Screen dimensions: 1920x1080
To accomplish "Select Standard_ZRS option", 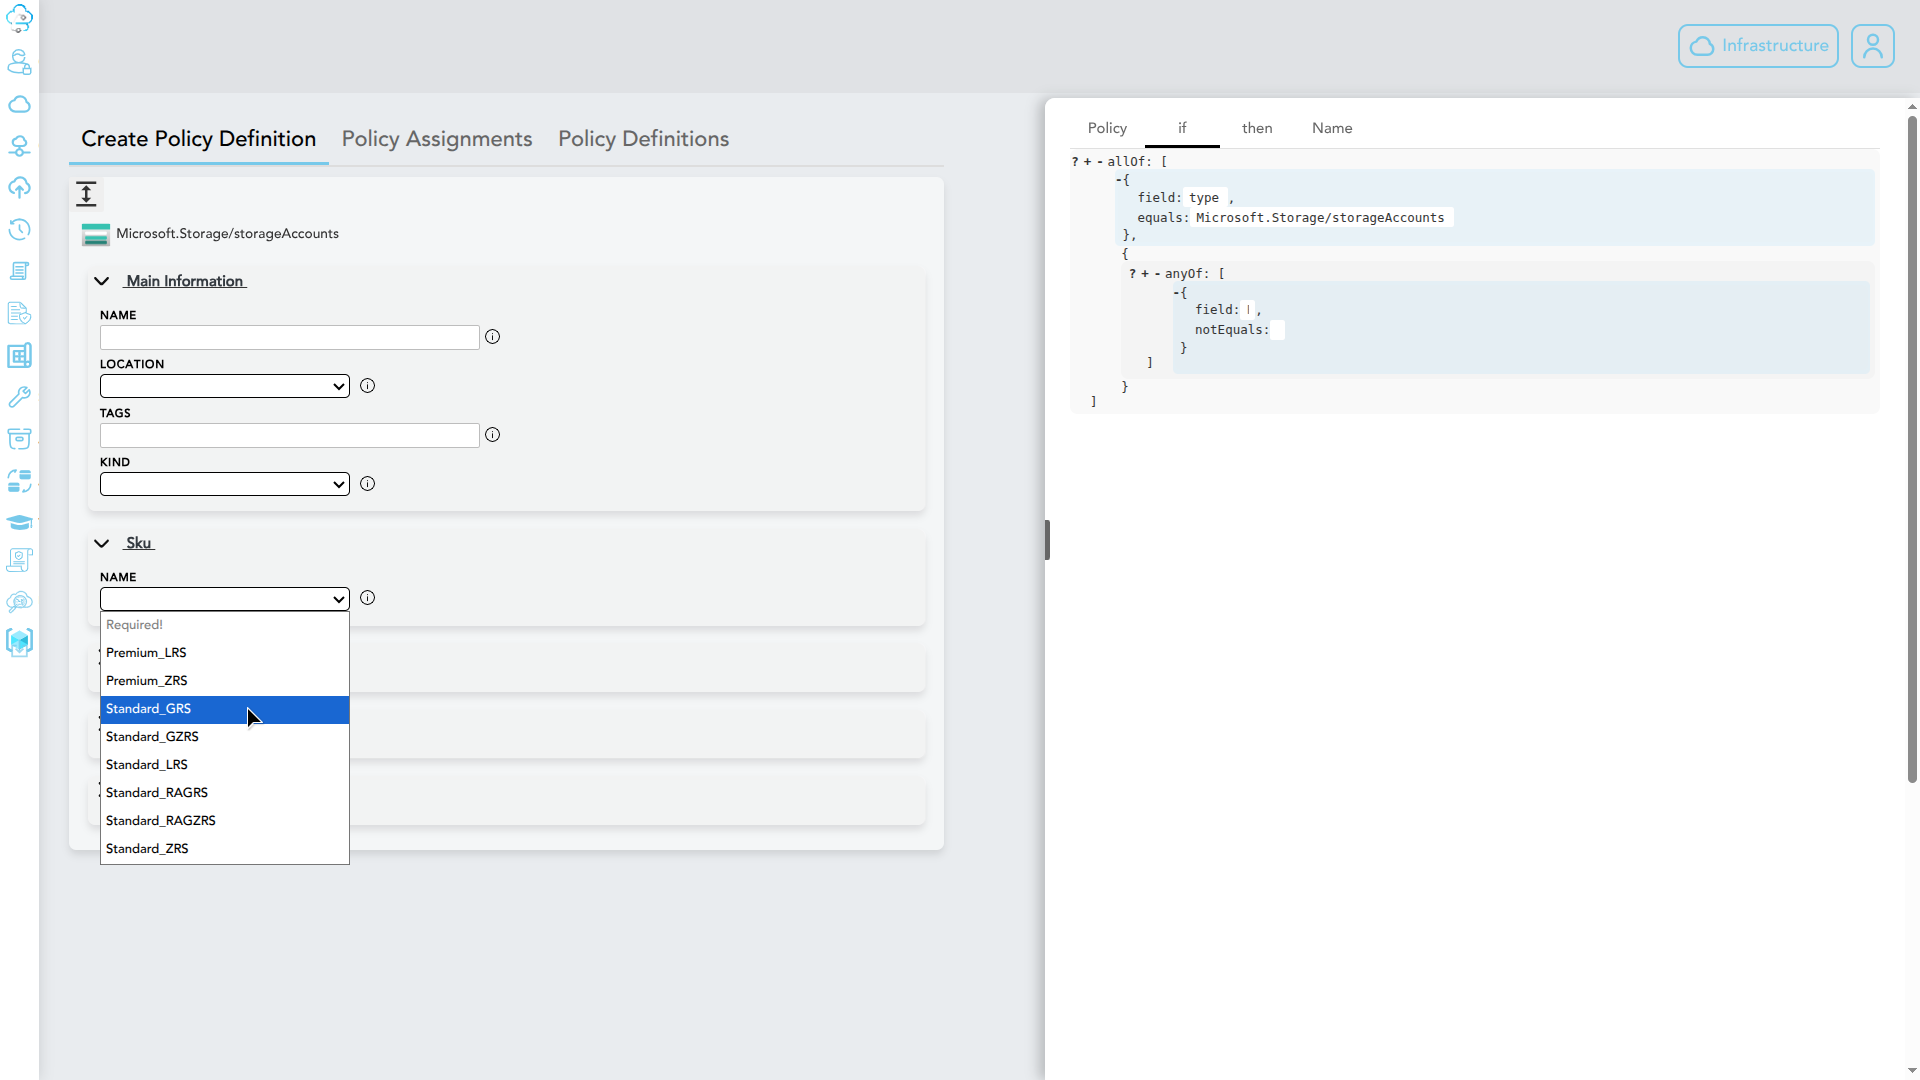I will click(x=225, y=849).
